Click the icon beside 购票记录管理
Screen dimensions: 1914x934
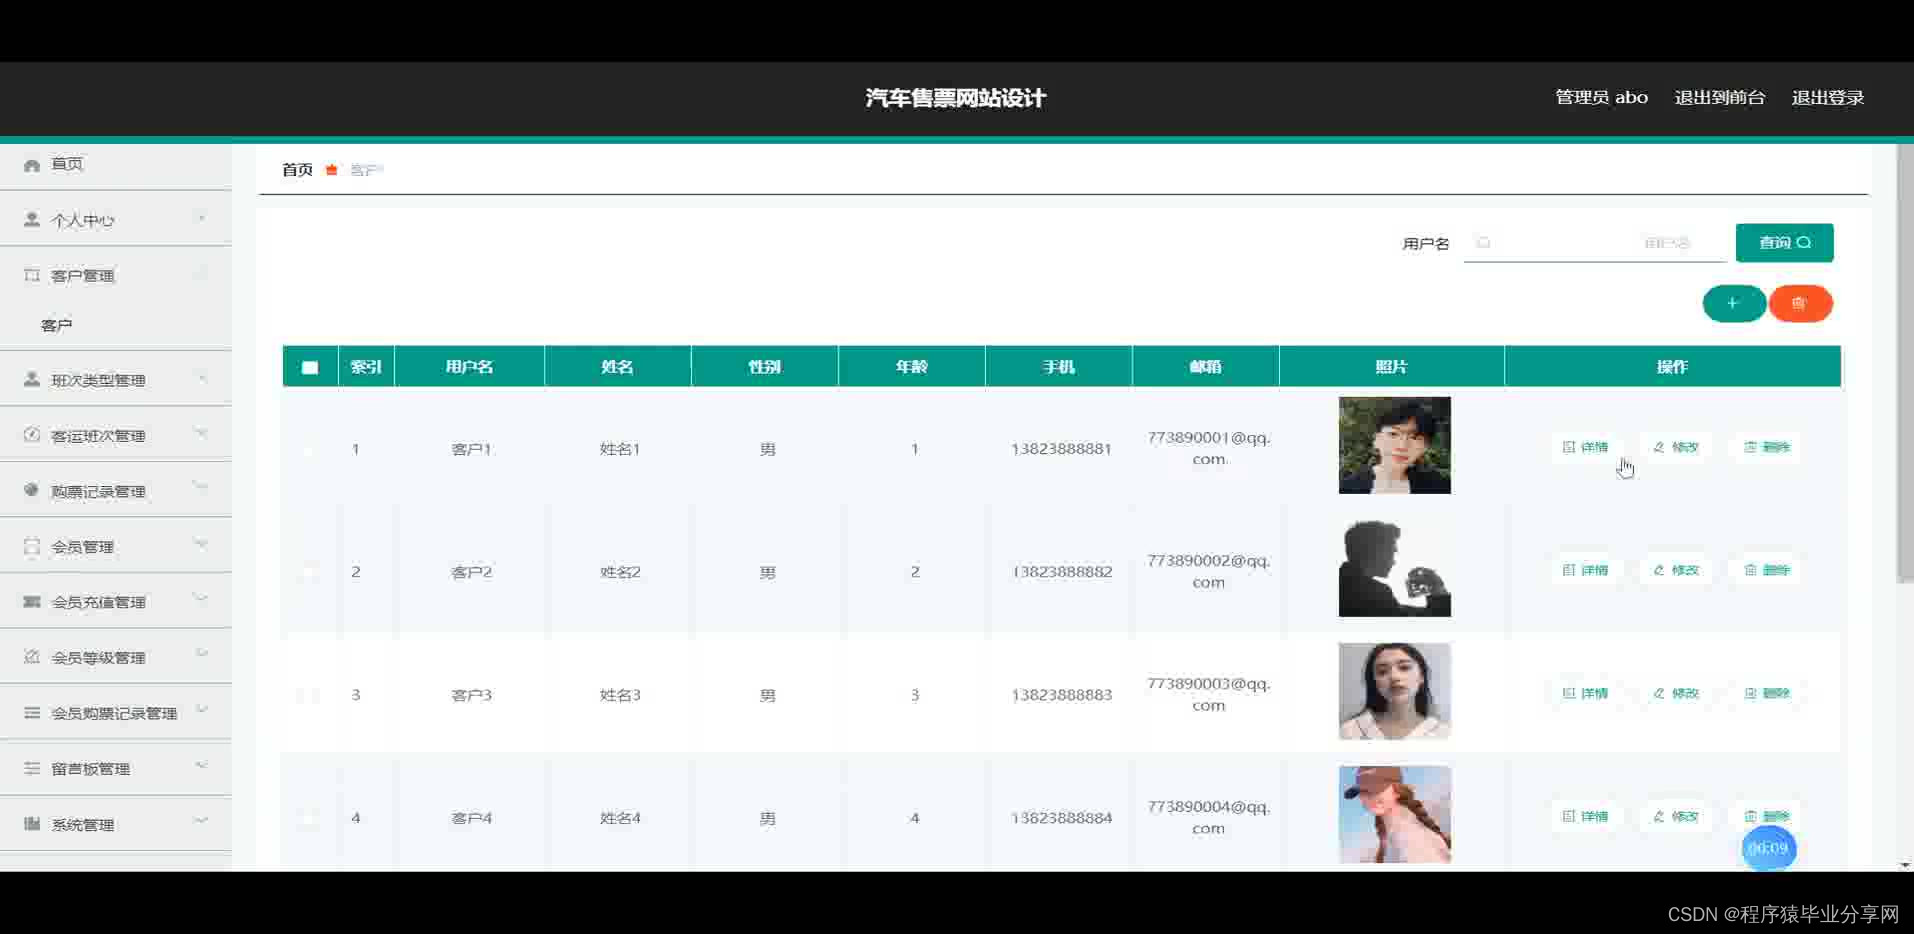32,490
